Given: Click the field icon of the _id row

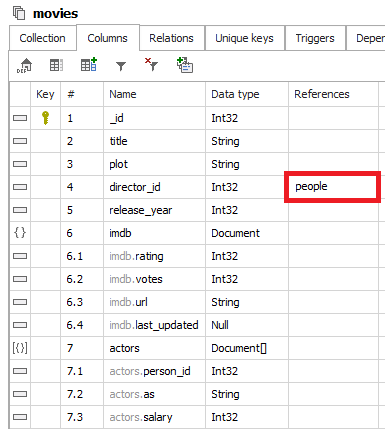Looking at the screenshot, I should pyautogui.click(x=20, y=118).
